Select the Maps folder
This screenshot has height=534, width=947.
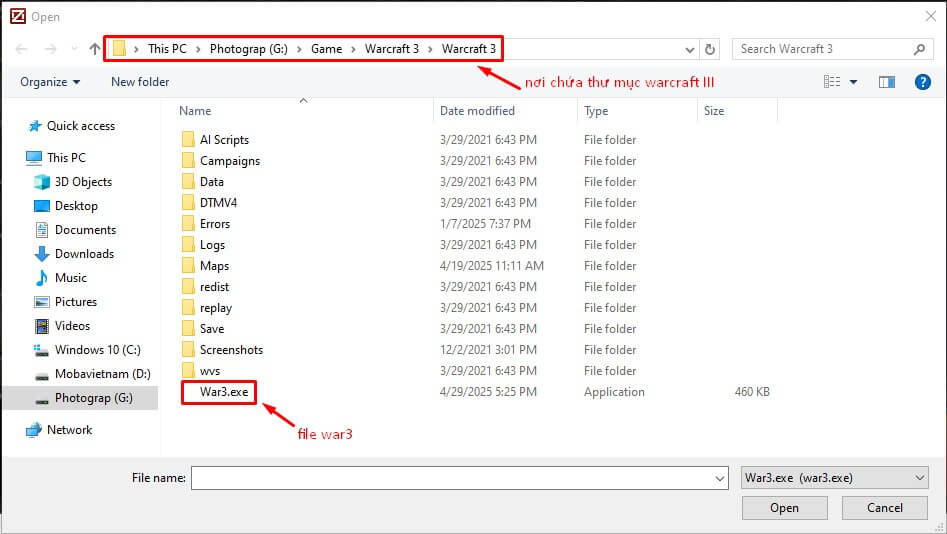click(x=214, y=266)
